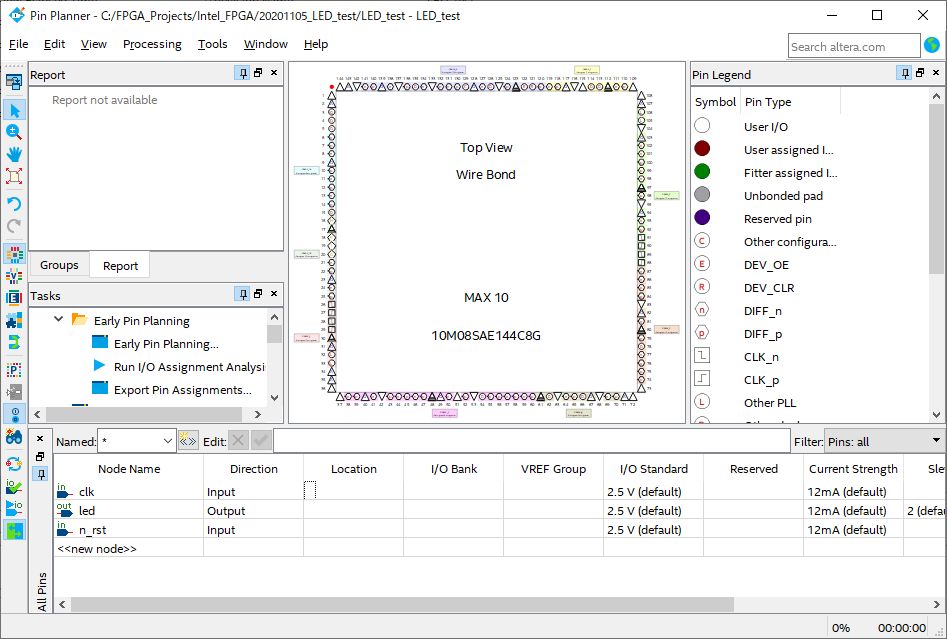Toggle the pin on the Report panel

point(242,73)
